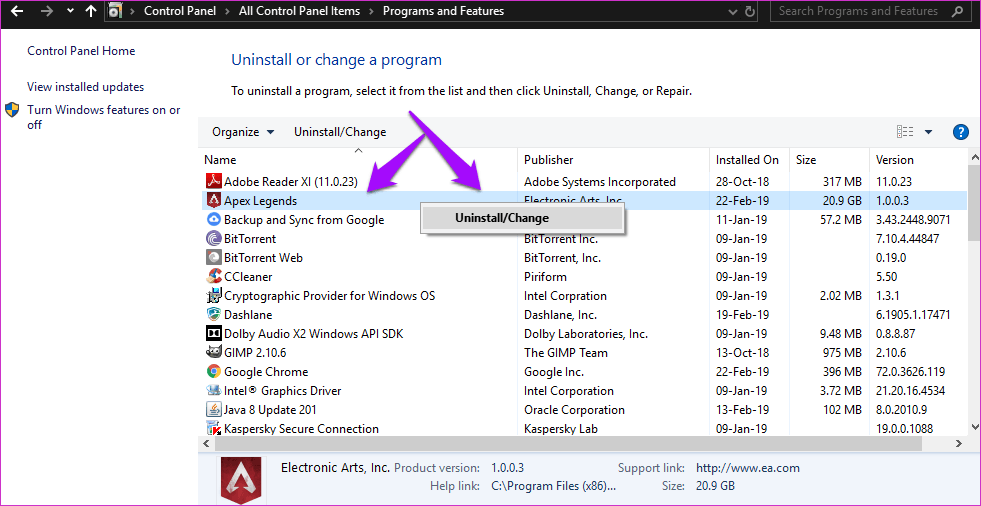Click All Control Panel Items breadcrumb
The image size is (981, 506).
(299, 11)
